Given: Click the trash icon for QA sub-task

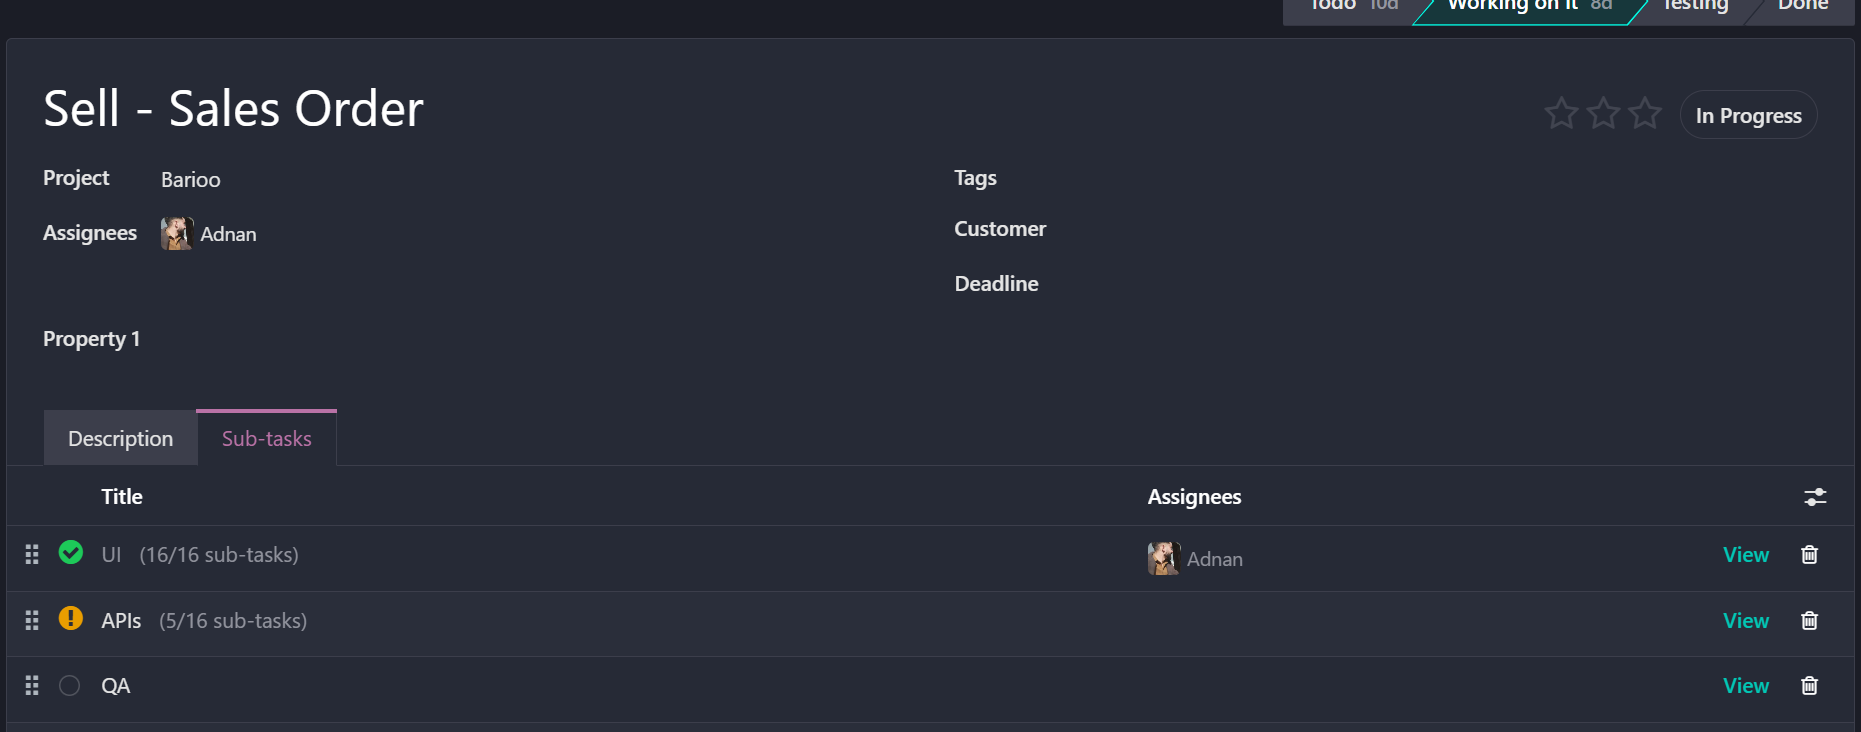Looking at the screenshot, I should tap(1809, 686).
